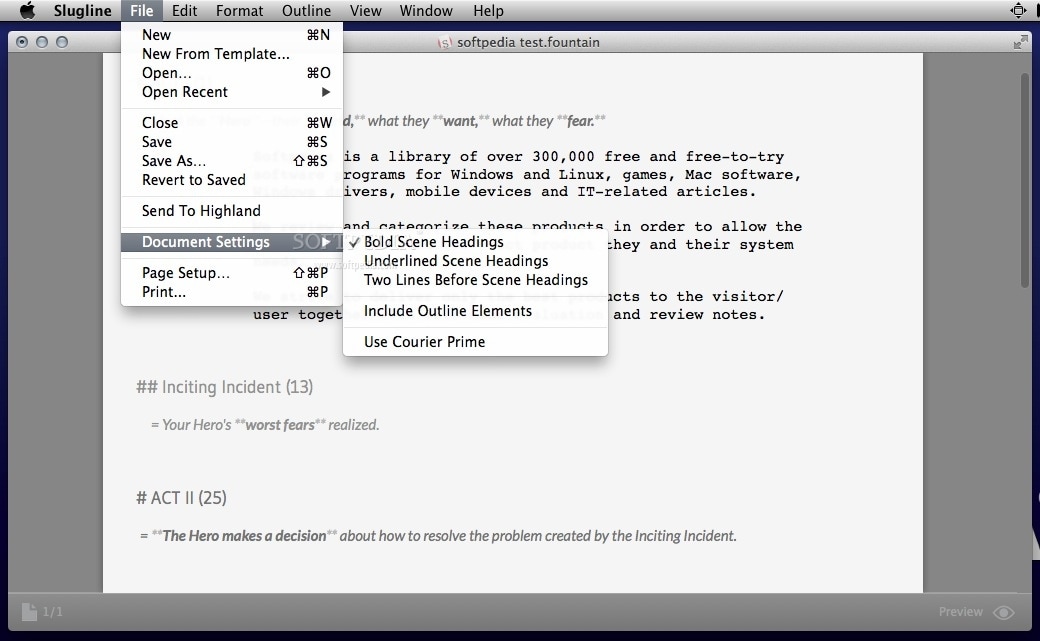Toggle the Preview eye icon

tap(1004, 612)
